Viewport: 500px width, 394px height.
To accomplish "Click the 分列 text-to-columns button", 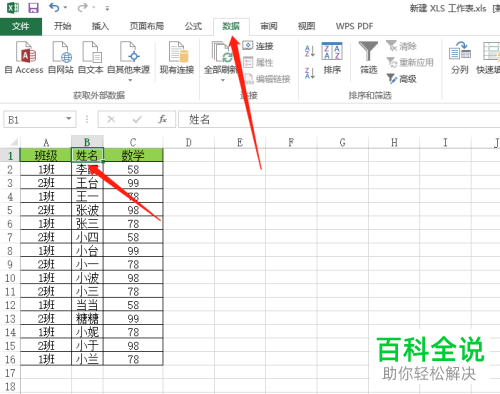I will point(460,57).
